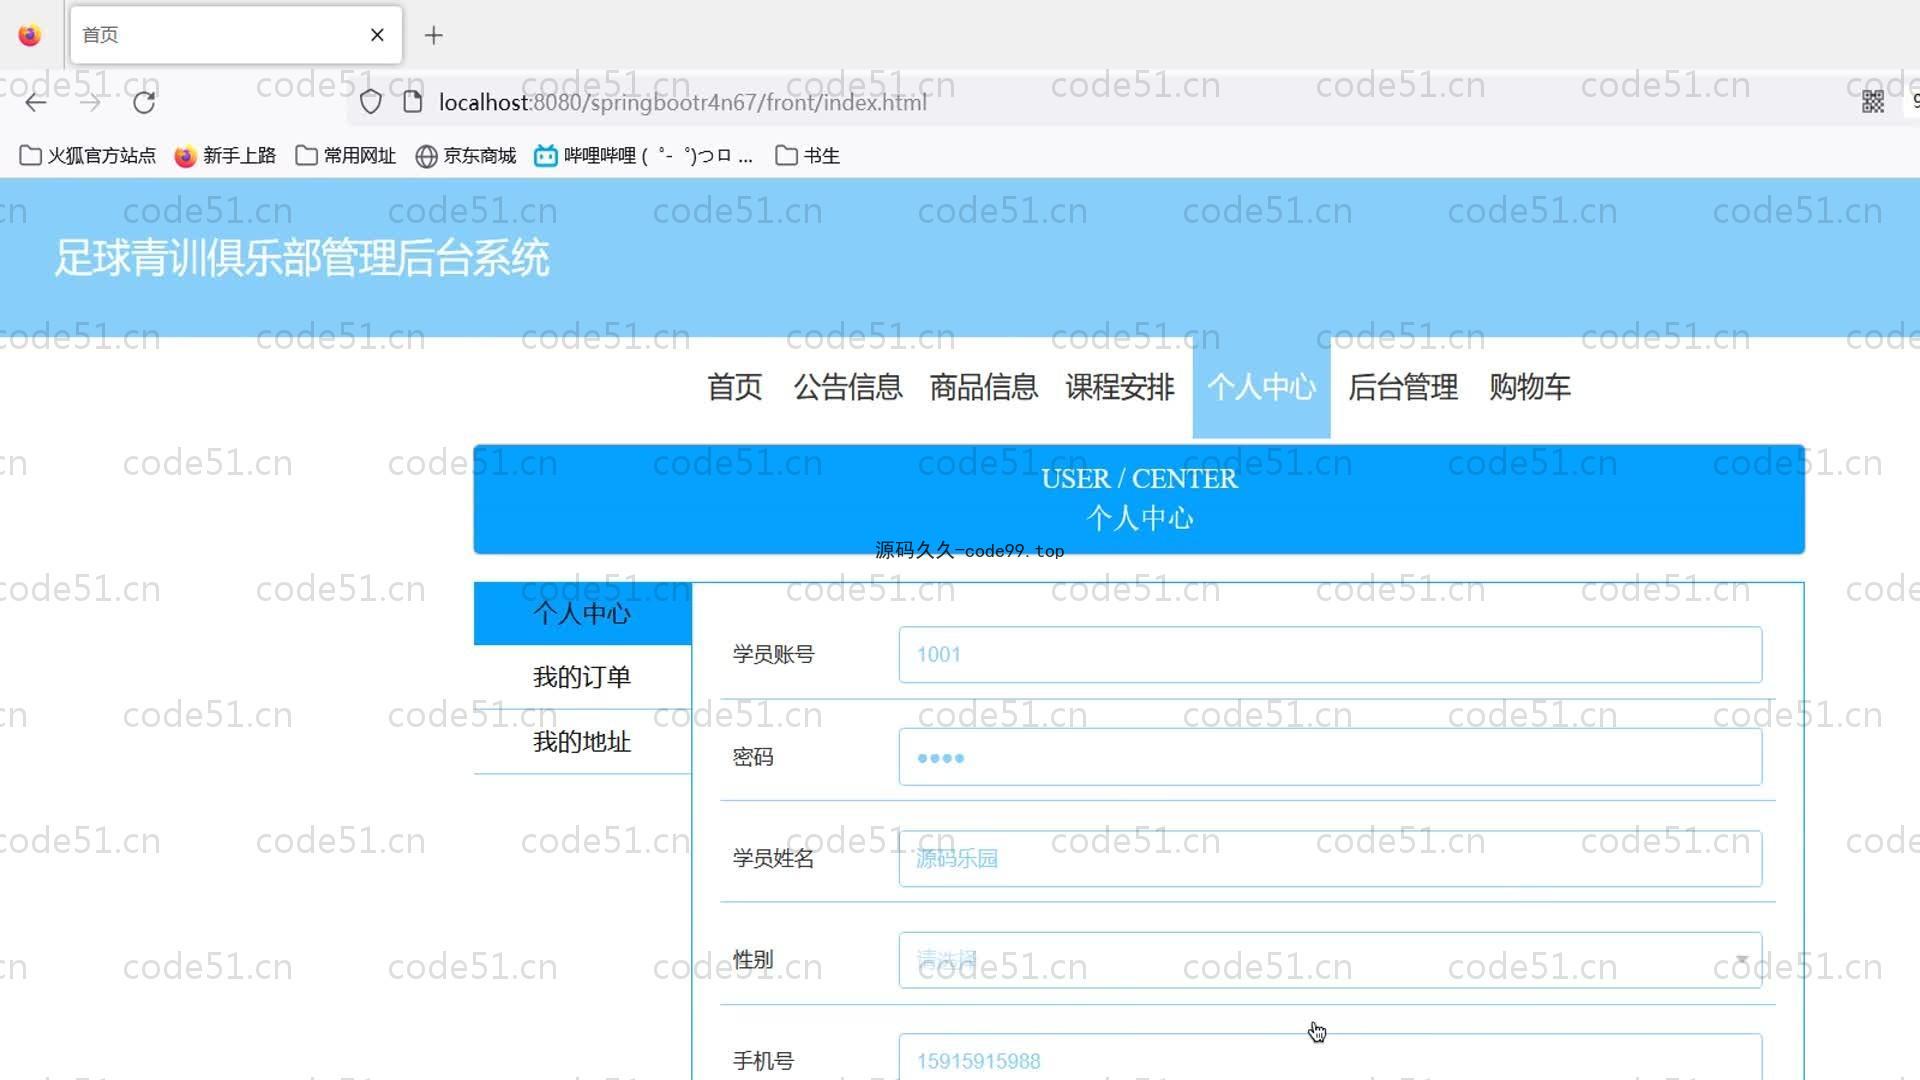1920x1080 pixels.
Task: Open the 性别 dropdown selector
Action: tap(1330, 960)
